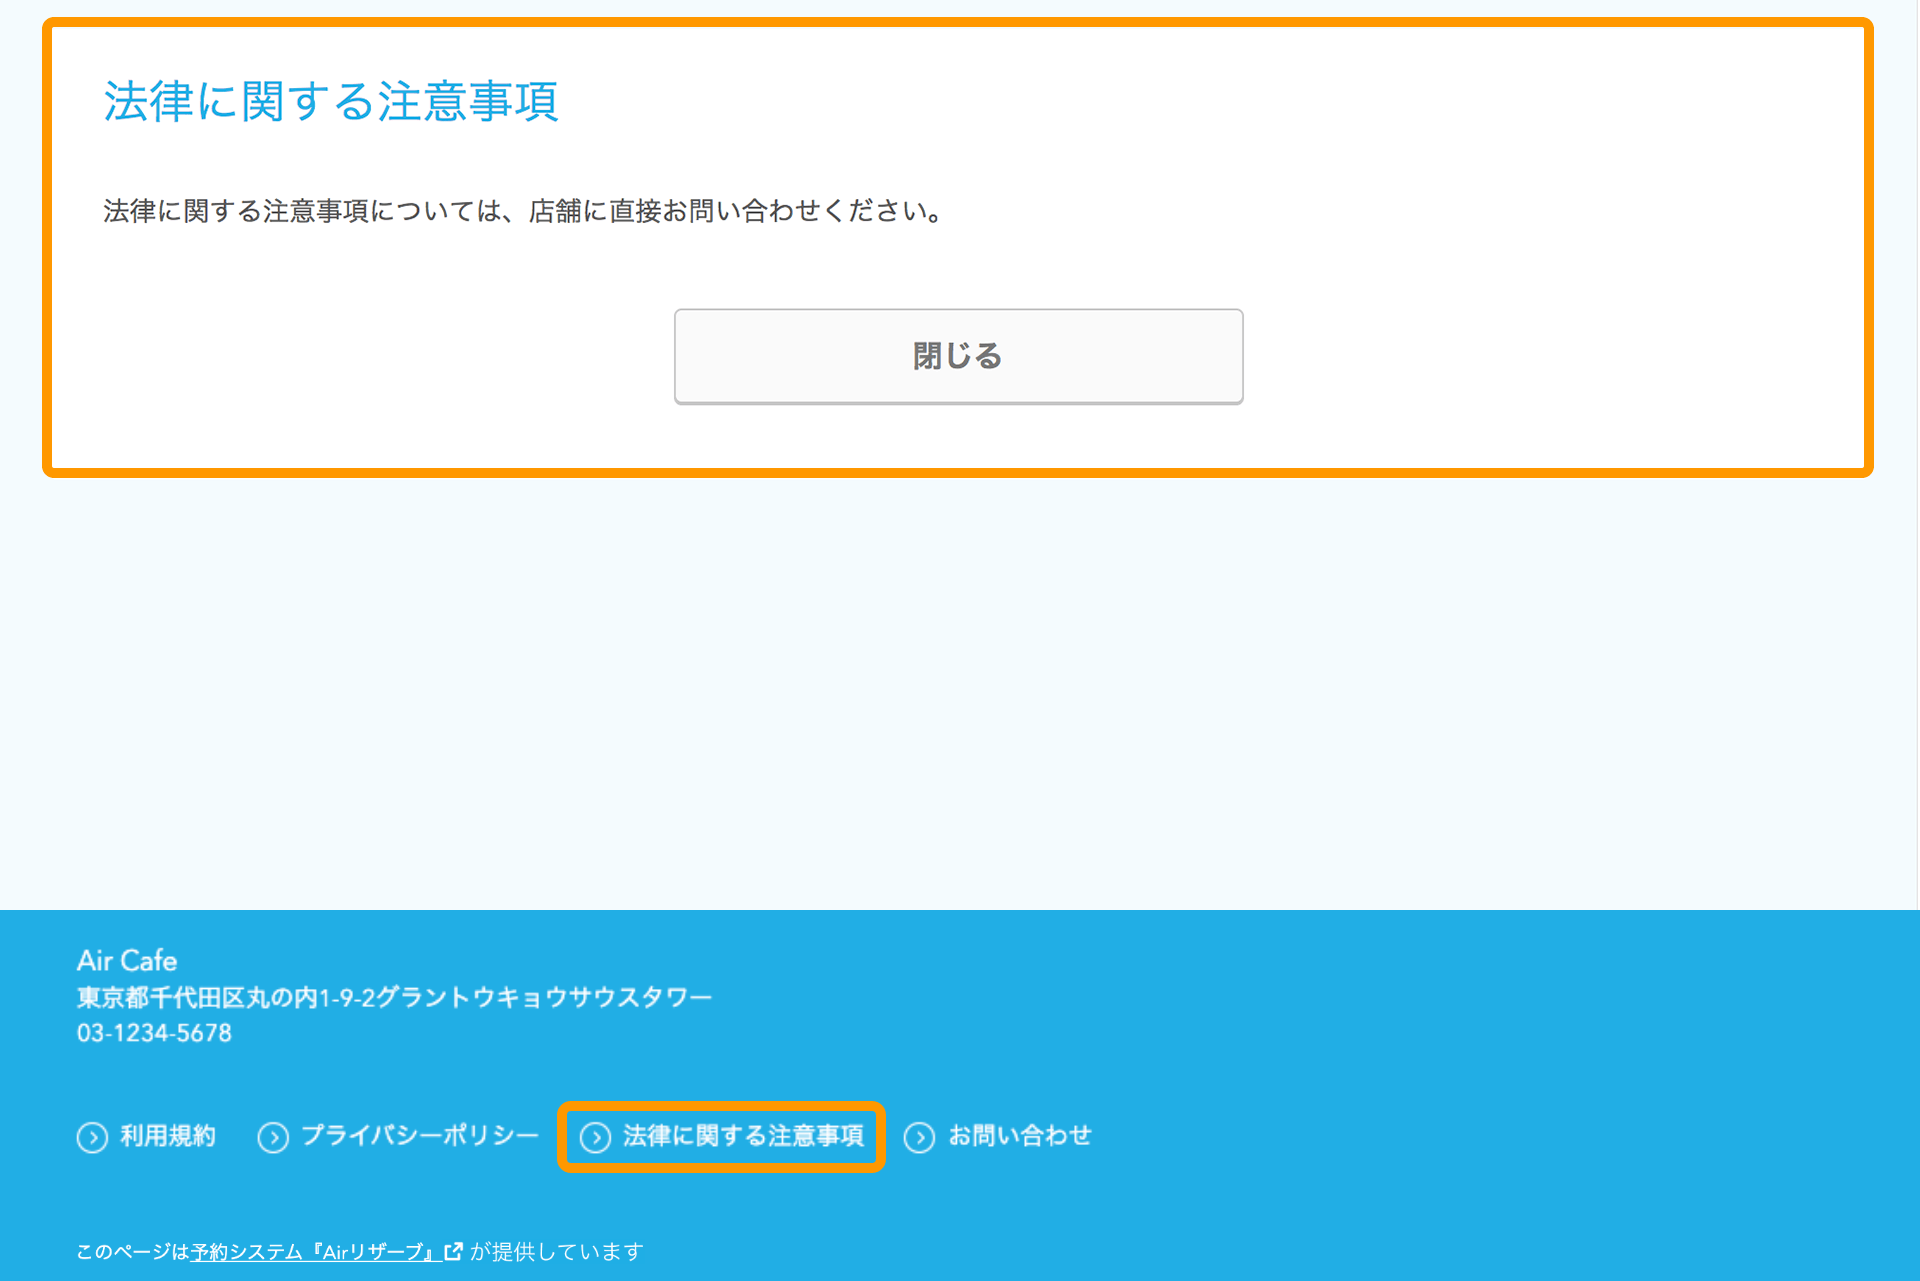Click the external-link icon after 『Airリザーブ』
This screenshot has width=1920, height=1281.
tap(455, 1251)
